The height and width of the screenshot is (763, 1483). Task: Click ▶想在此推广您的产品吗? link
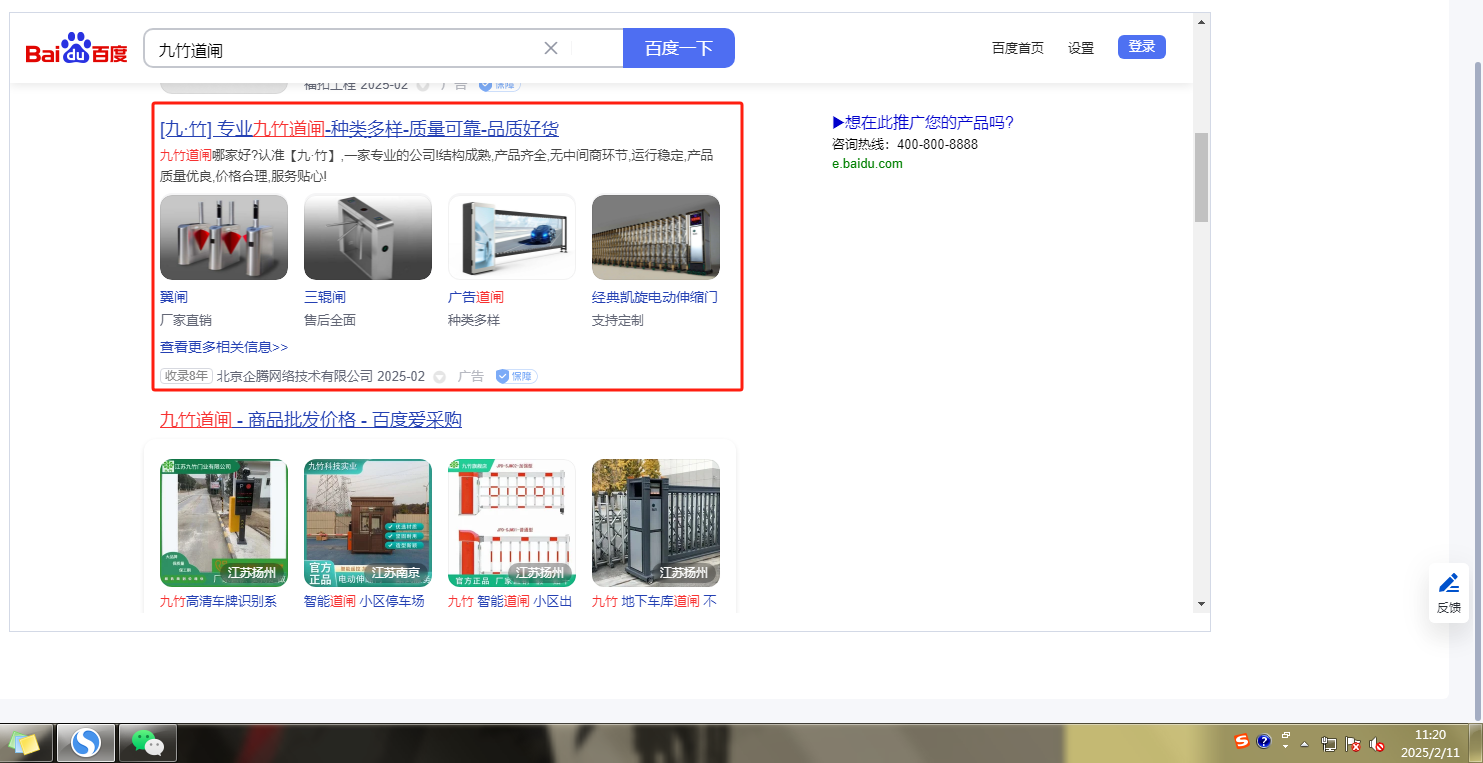pyautogui.click(x=923, y=123)
